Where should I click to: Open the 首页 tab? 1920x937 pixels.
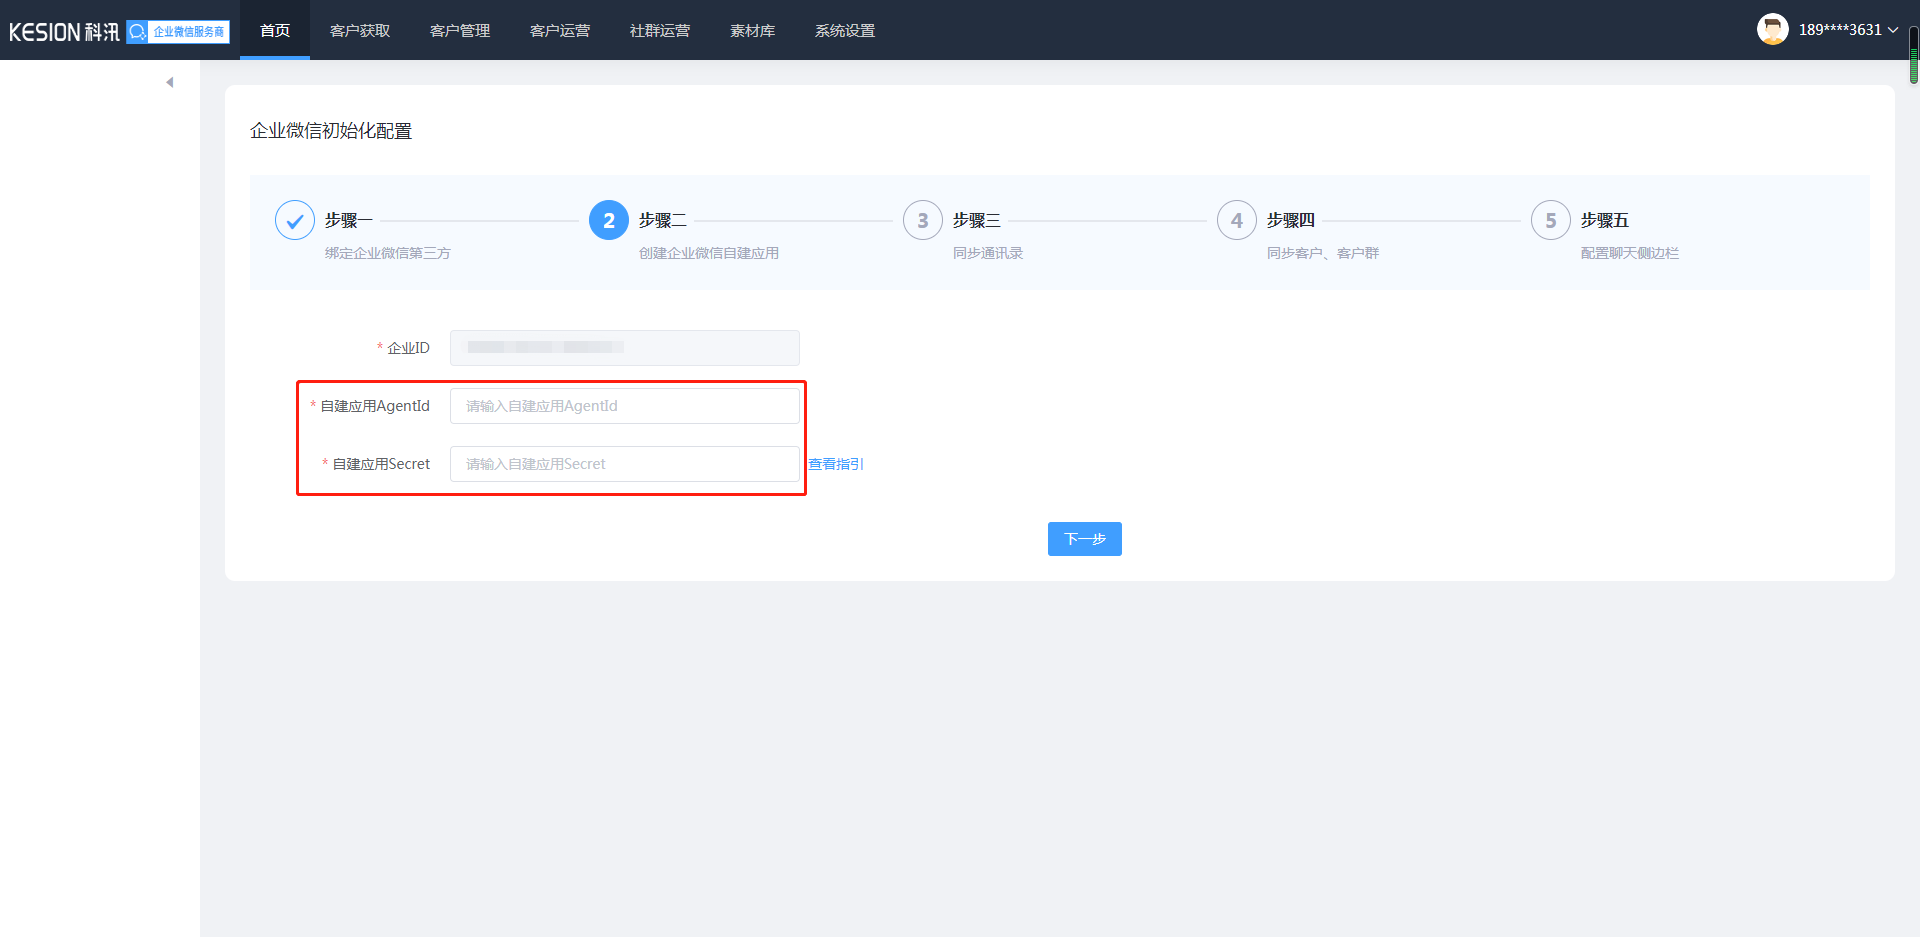(275, 31)
